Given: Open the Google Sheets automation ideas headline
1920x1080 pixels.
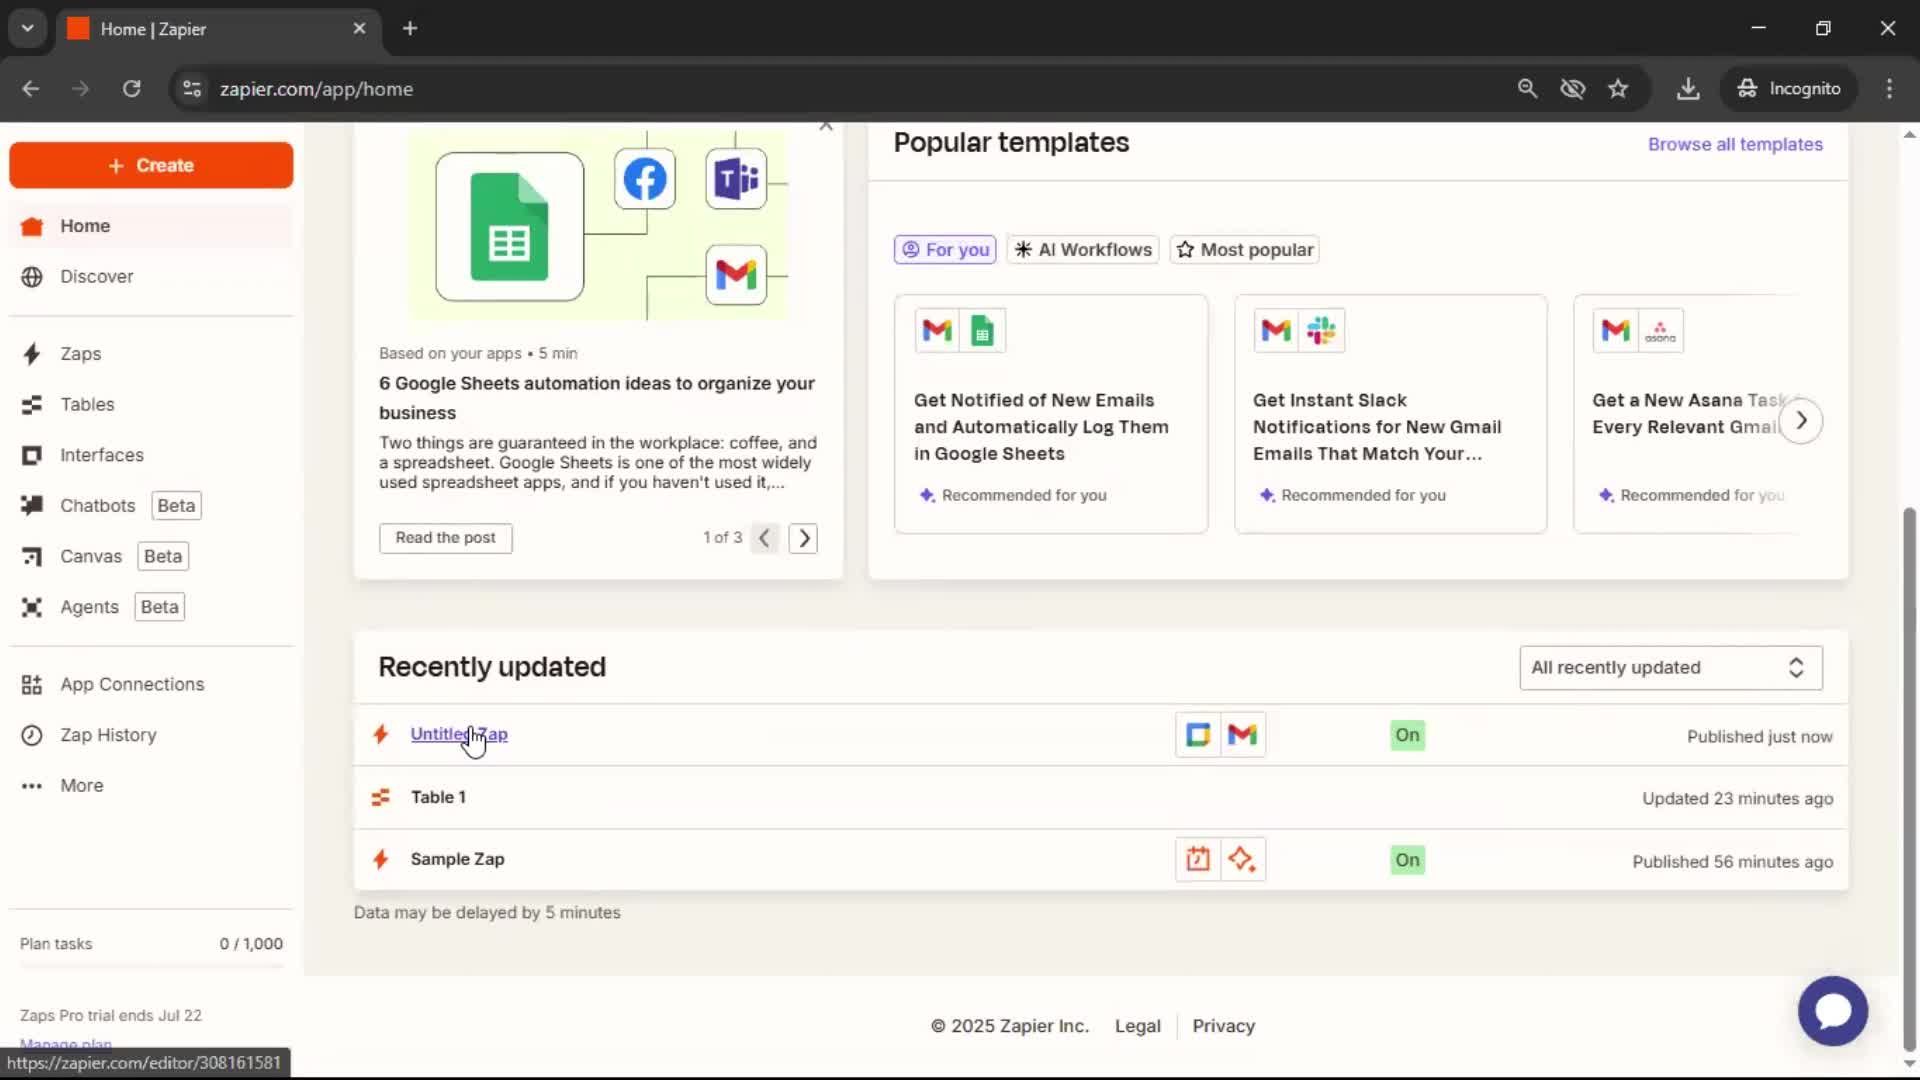Looking at the screenshot, I should coord(597,398).
